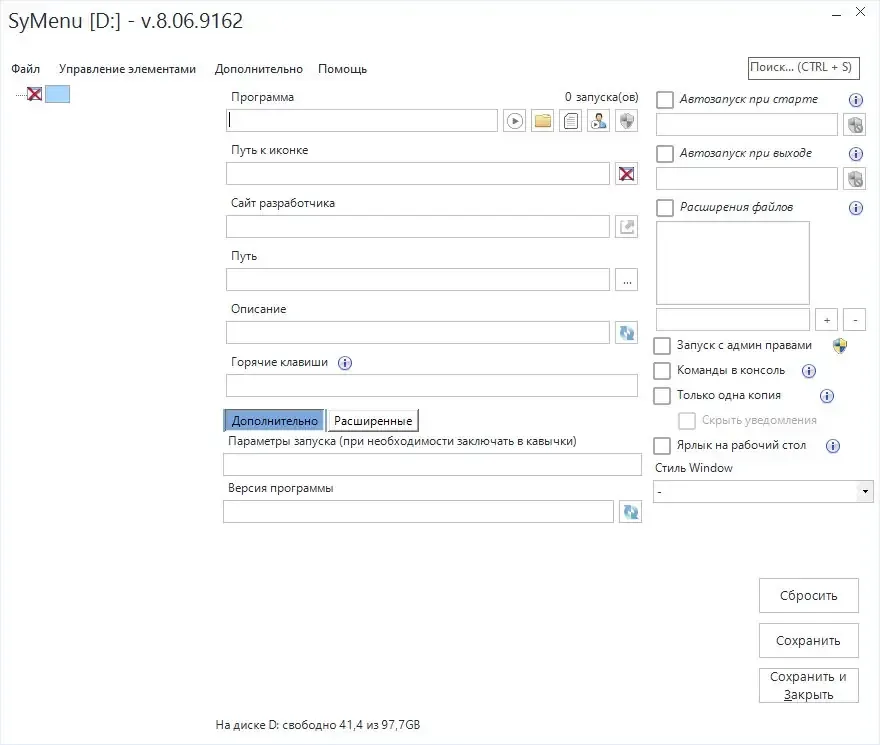This screenshot has height=745, width=880.
Task: Switch to the Расширенные tab
Action: (373, 421)
